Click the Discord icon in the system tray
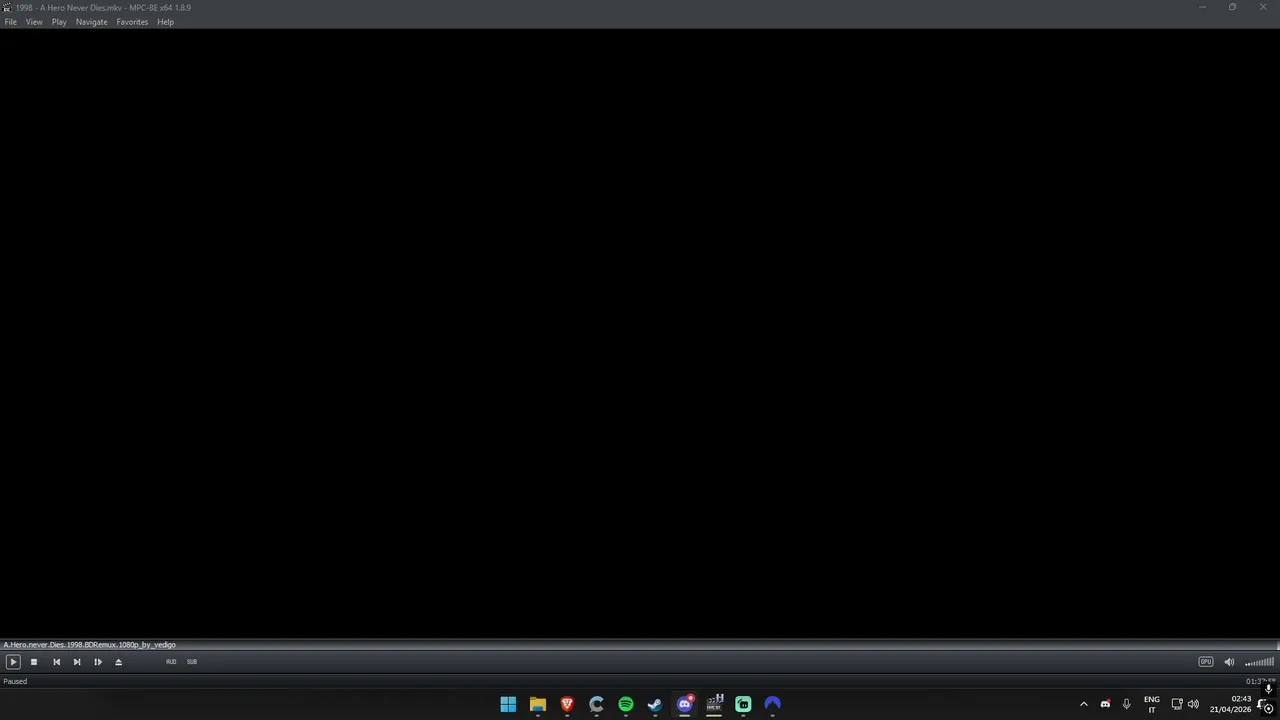 1105,704
